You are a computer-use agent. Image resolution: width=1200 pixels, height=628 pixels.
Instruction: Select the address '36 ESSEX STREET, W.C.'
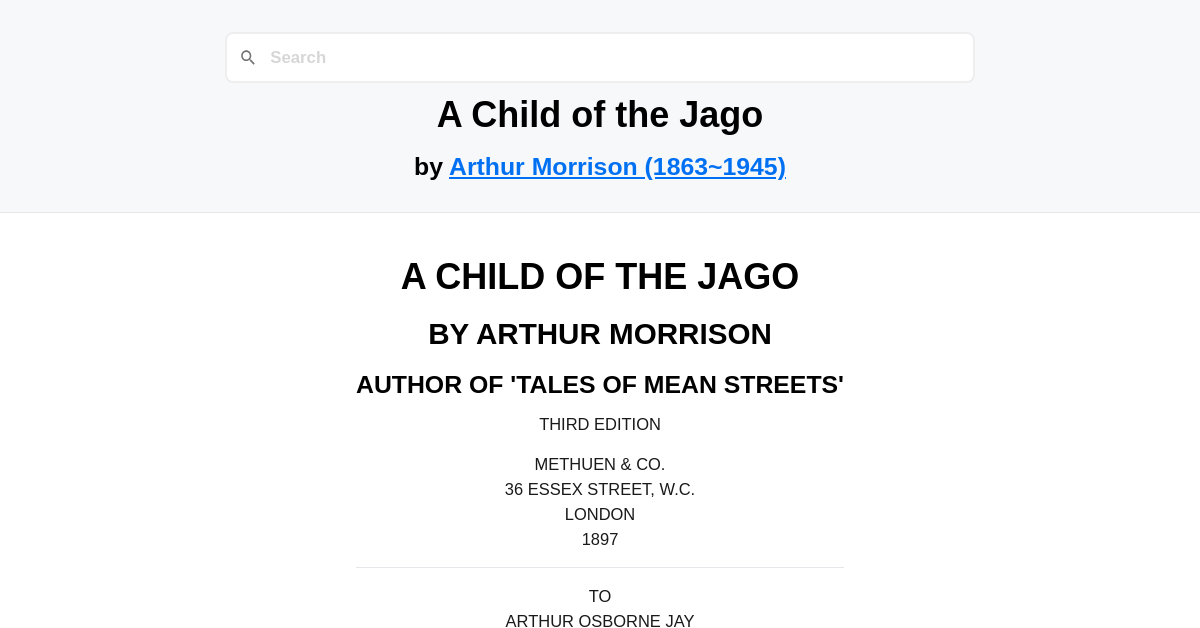(600, 489)
